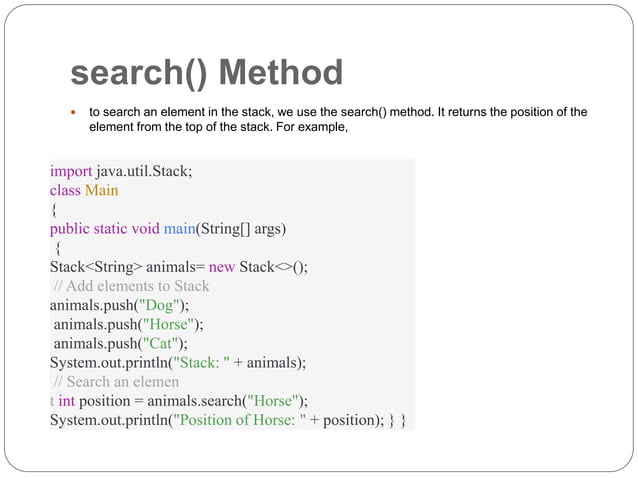Image resolution: width=638 pixels, height=478 pixels.
Task: Click the "// Add elements to Stack" comment
Action: (131, 286)
